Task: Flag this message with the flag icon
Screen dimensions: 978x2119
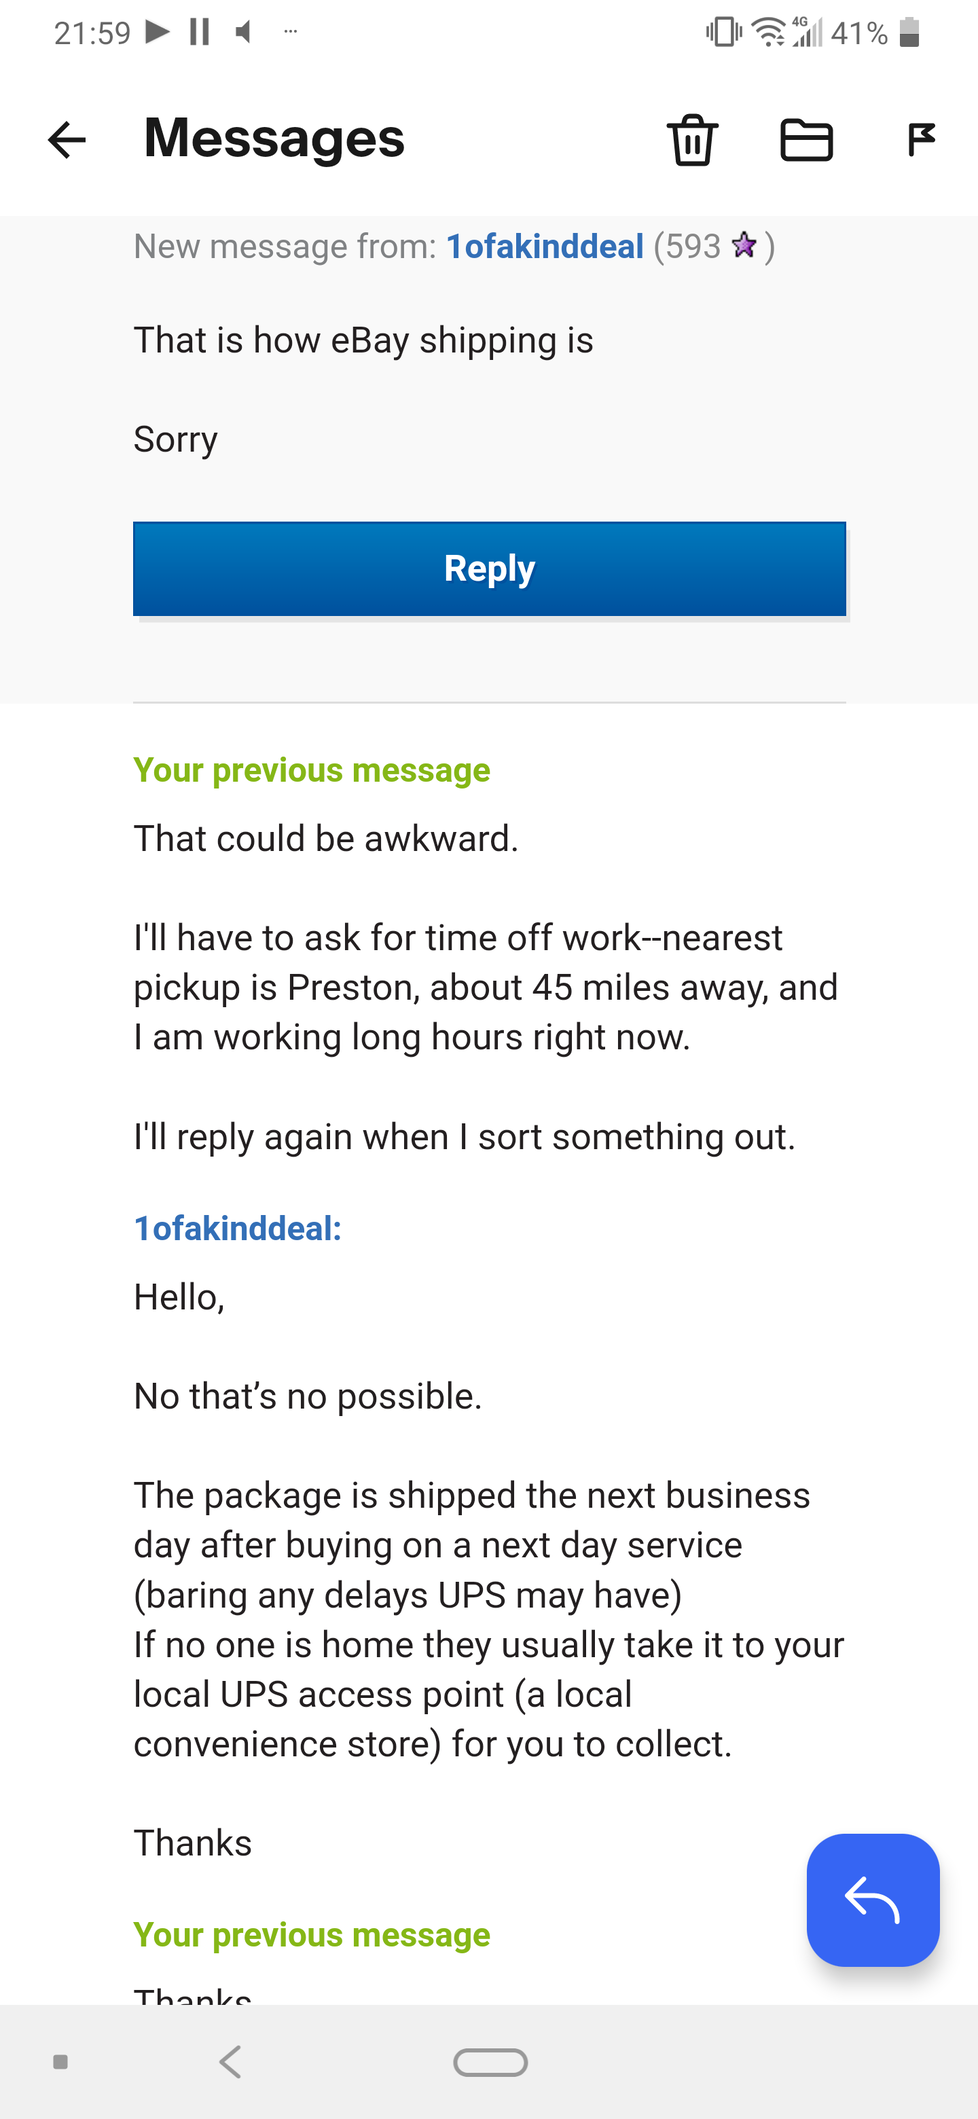Action: (x=920, y=139)
